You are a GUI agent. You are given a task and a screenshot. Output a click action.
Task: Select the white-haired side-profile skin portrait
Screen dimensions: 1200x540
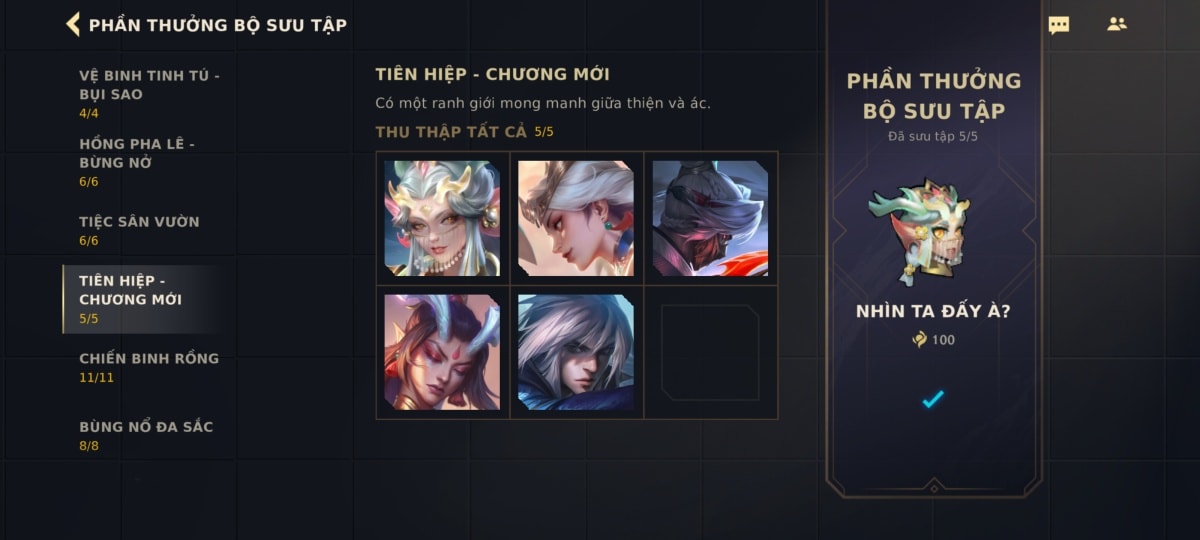576,218
